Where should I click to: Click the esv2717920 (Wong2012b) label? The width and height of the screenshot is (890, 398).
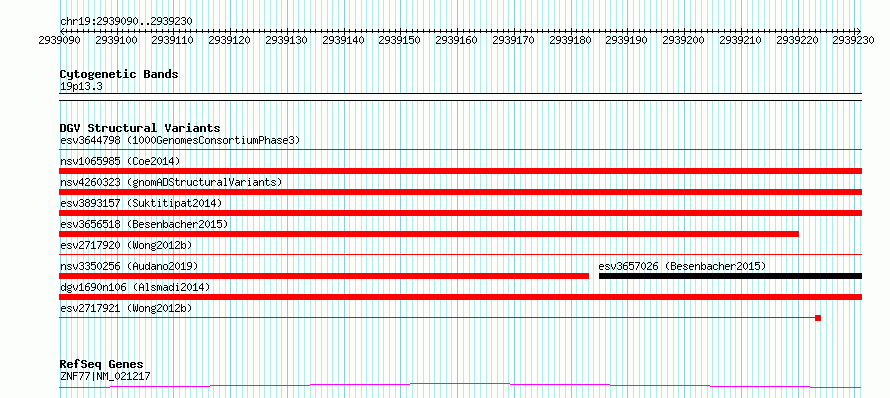point(126,245)
